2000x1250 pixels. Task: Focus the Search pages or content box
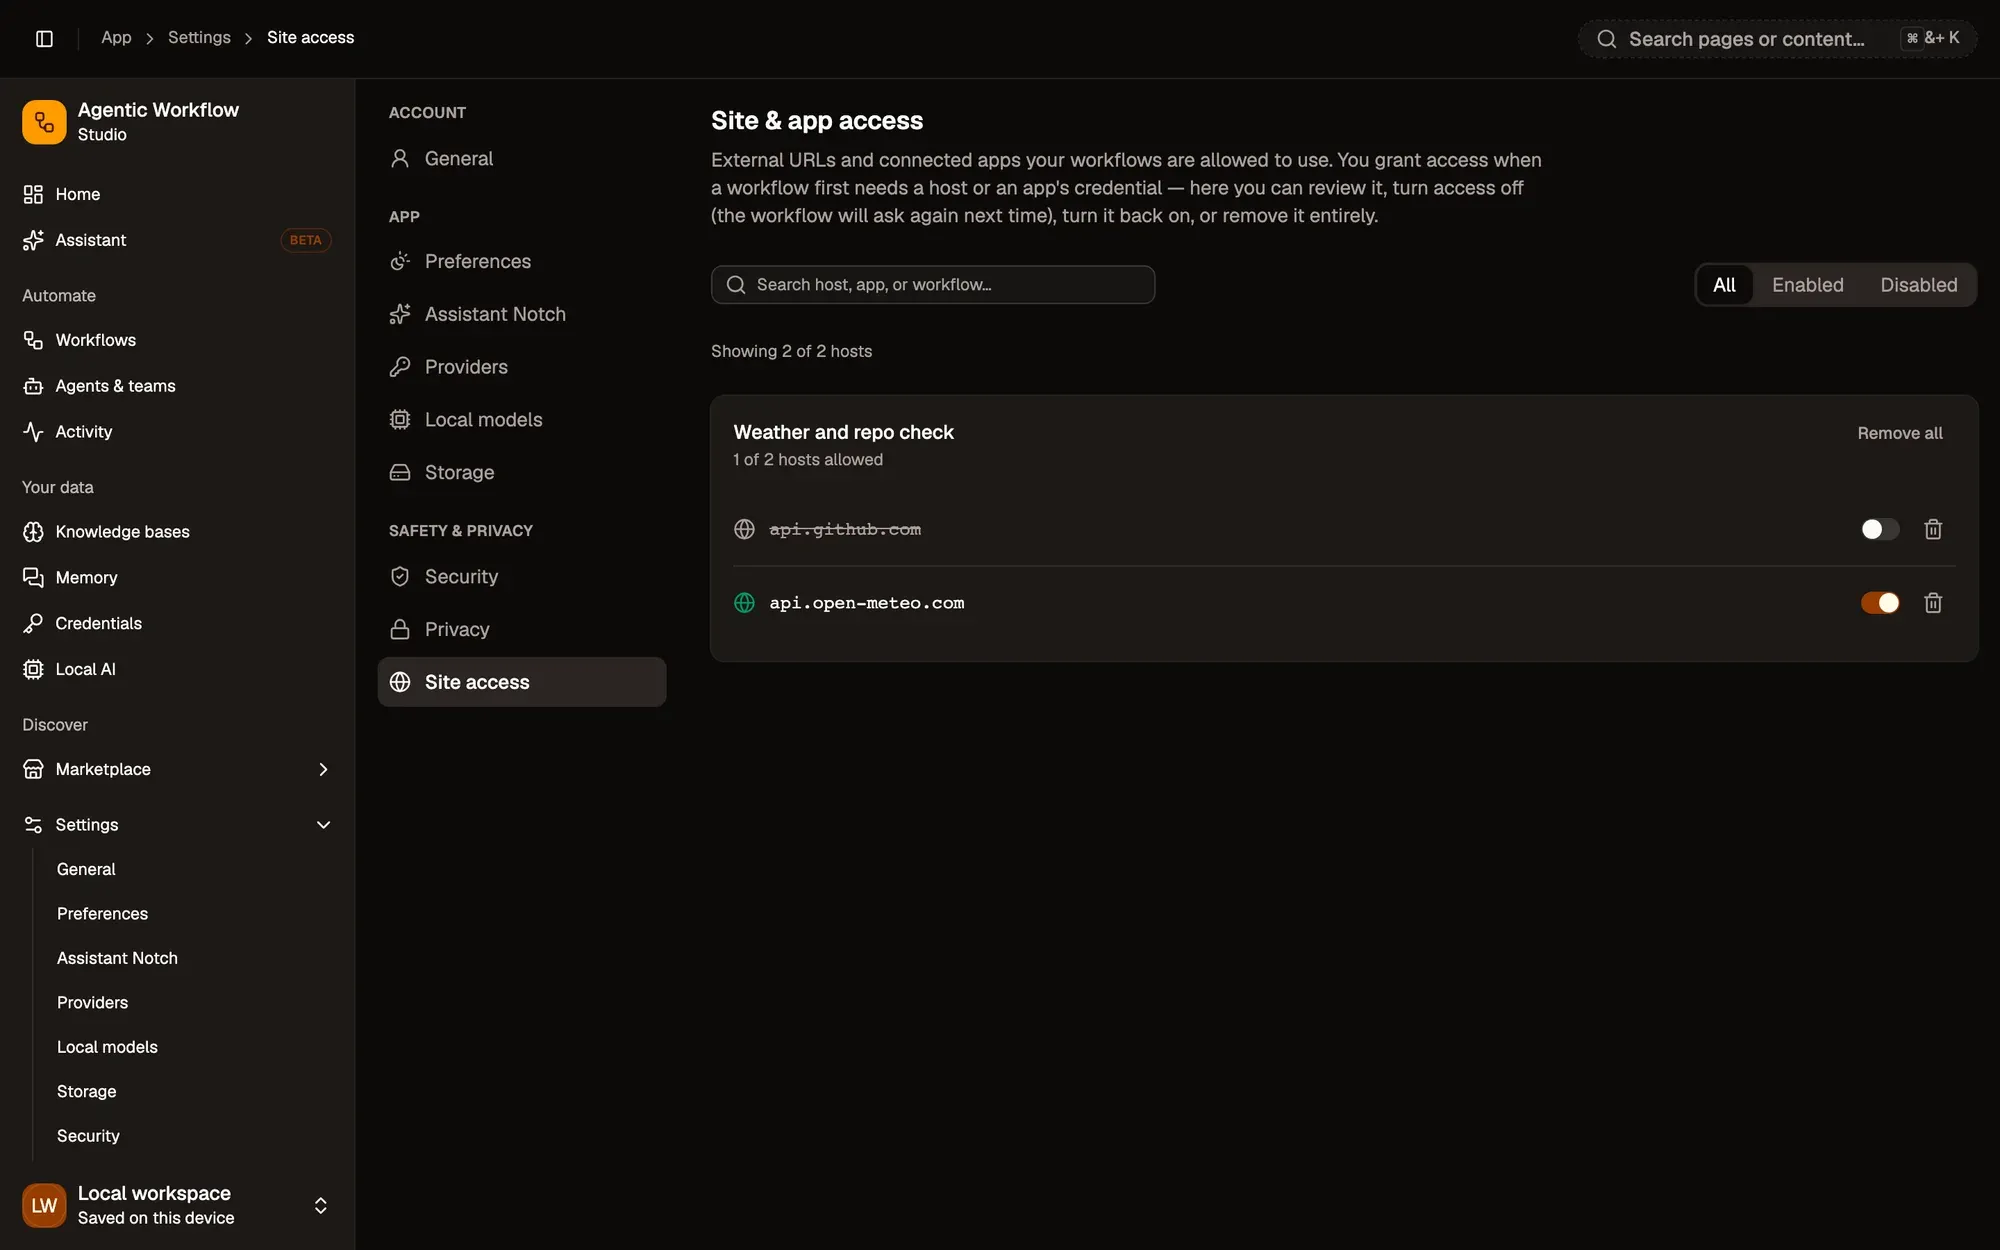1777,39
